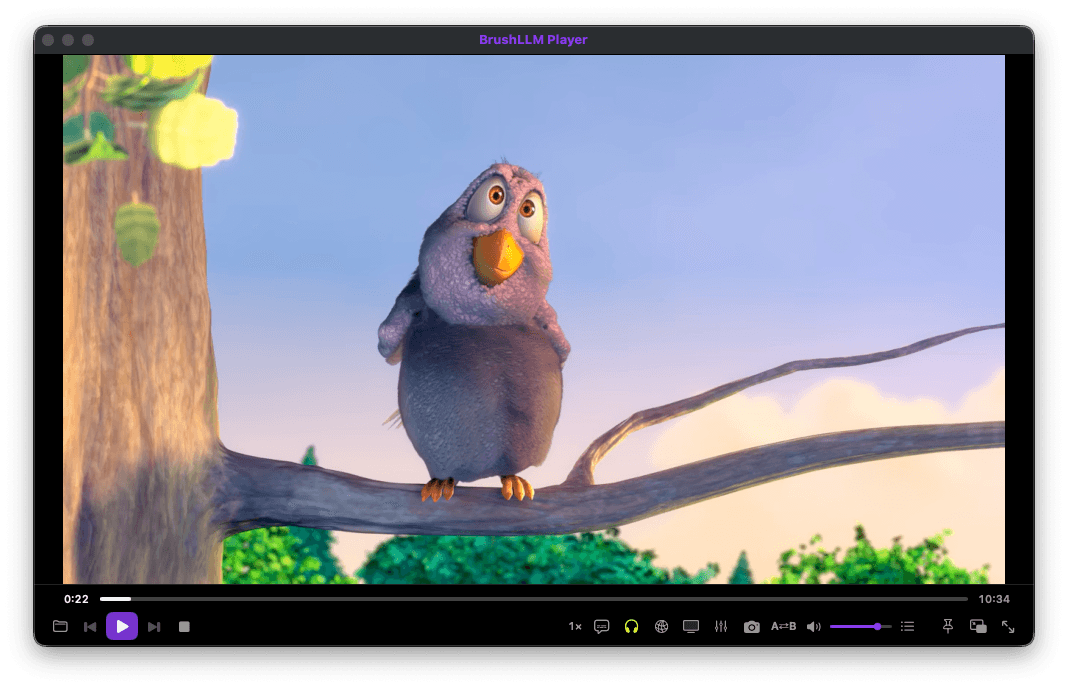Click the video frame showing the bird

533,319
